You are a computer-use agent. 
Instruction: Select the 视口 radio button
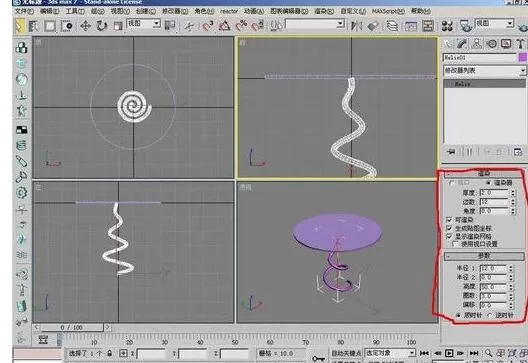452,183
